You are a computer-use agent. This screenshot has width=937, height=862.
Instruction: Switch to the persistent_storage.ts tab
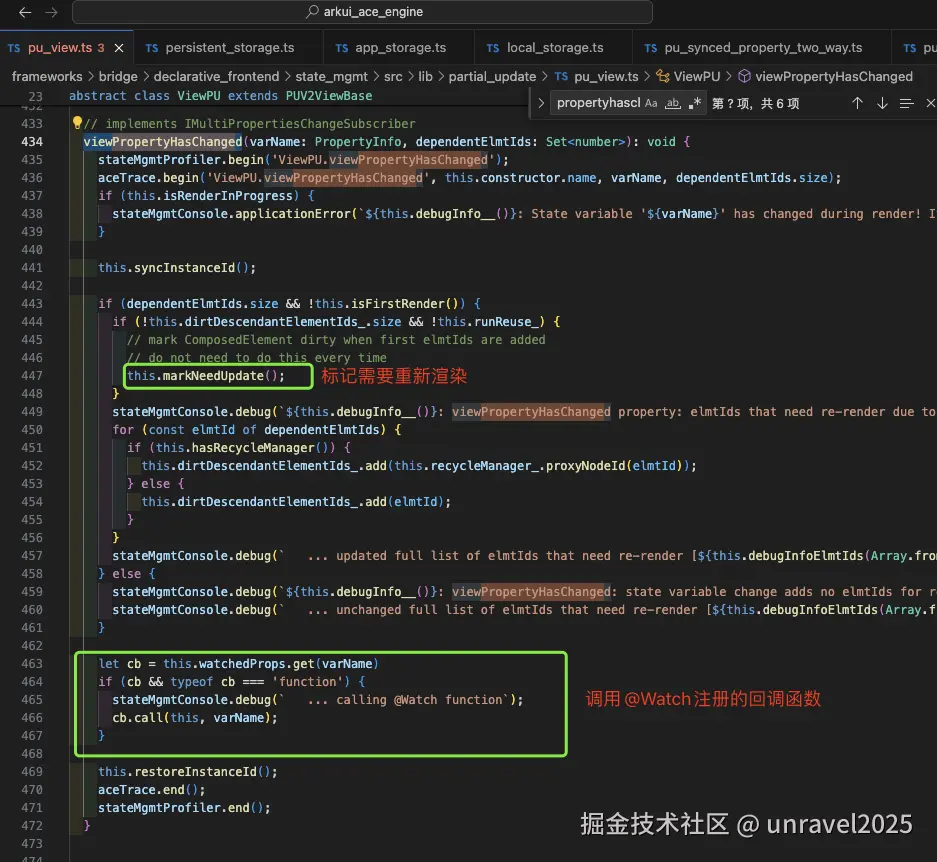click(229, 48)
